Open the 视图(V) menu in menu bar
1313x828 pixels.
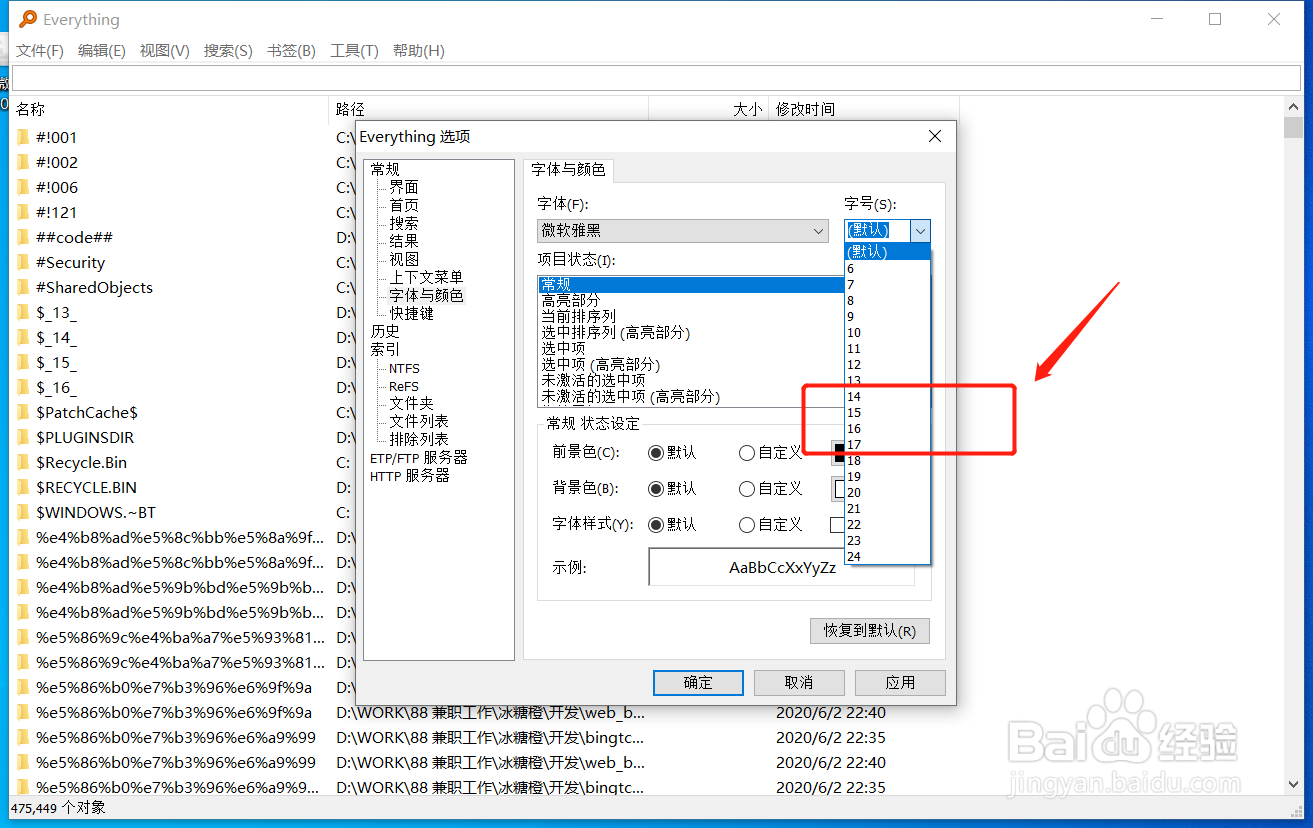point(165,51)
